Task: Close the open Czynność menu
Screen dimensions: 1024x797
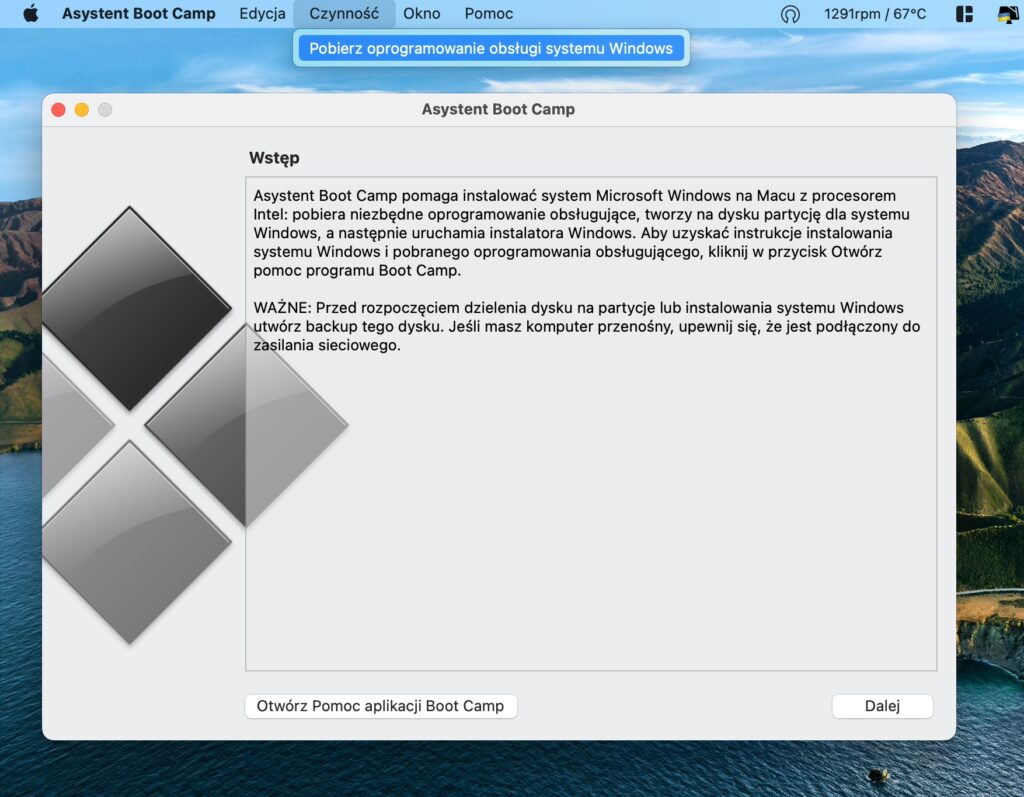Action: (344, 14)
